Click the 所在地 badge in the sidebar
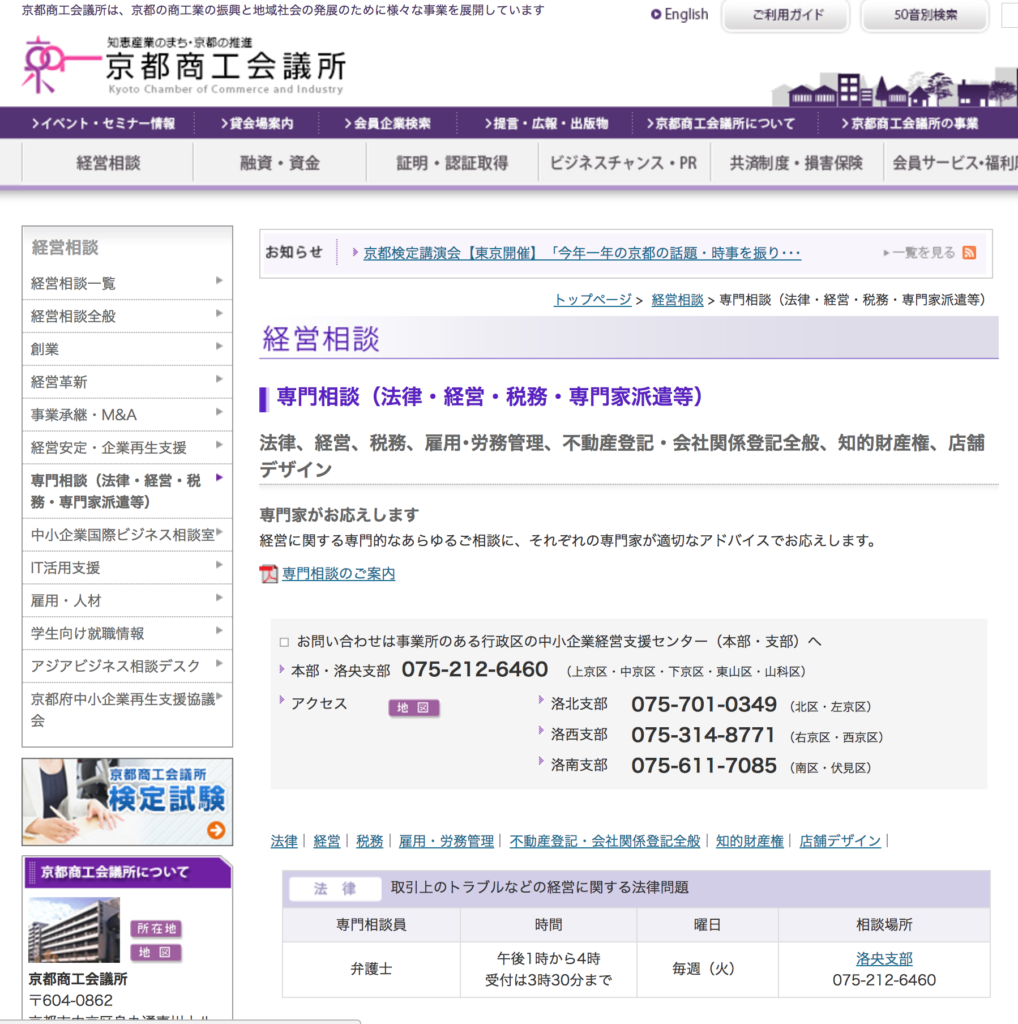1018x1024 pixels. (155, 928)
